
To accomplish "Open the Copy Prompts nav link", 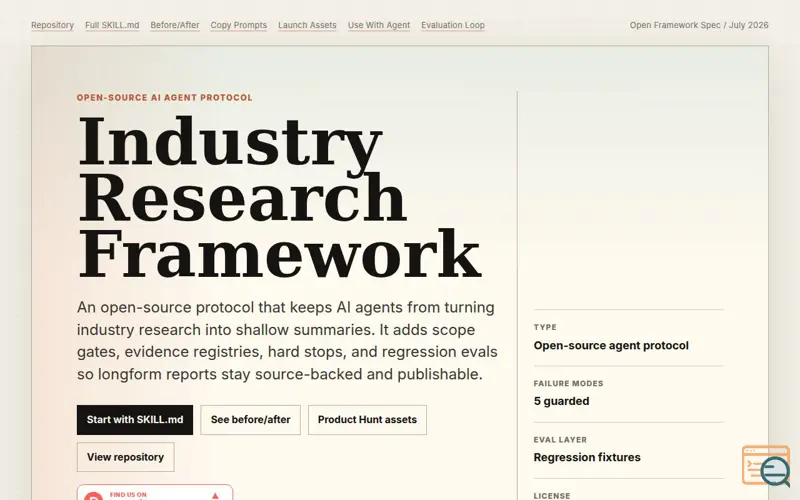I will (x=239, y=25).
